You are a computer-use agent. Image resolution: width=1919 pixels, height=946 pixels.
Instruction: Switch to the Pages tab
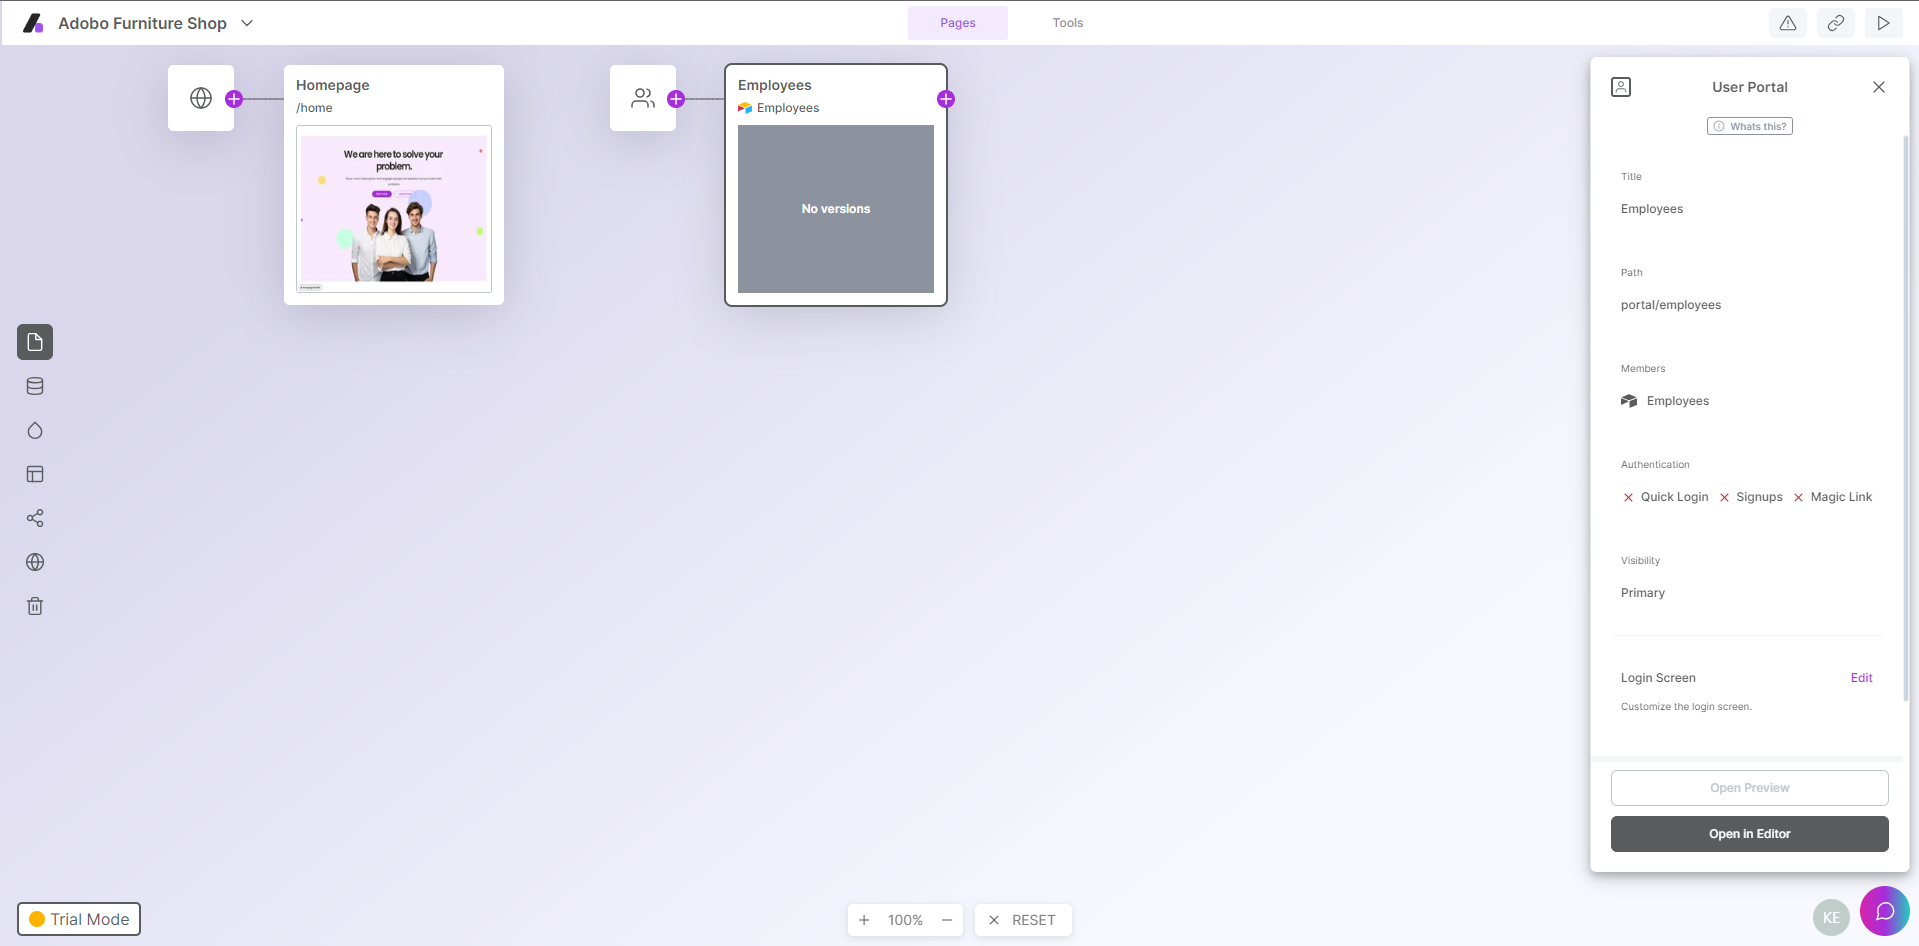(958, 23)
